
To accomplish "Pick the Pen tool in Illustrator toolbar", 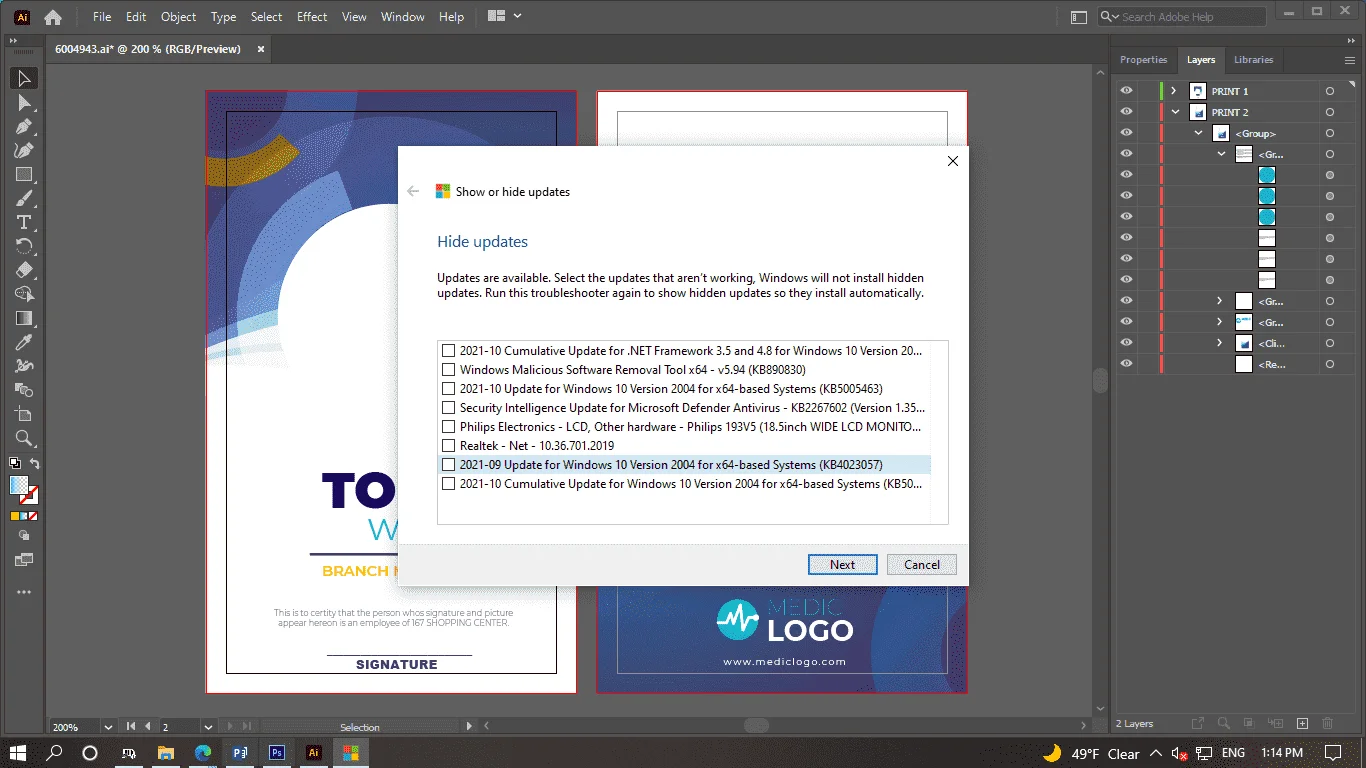I will point(25,127).
